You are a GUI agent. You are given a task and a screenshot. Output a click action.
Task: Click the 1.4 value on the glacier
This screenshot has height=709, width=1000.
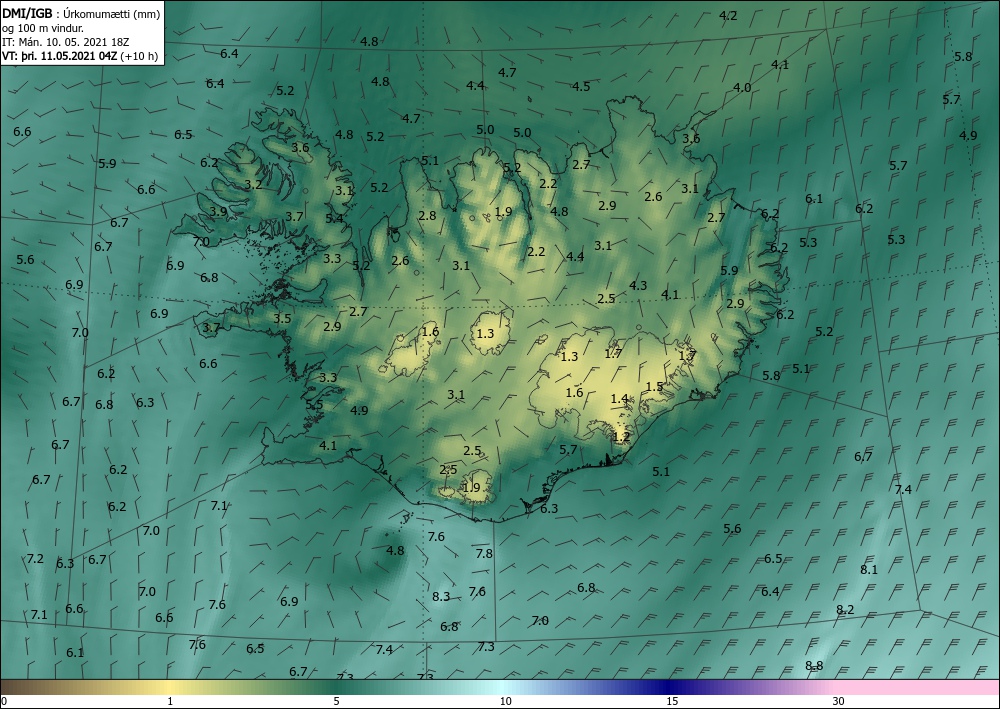click(x=620, y=399)
